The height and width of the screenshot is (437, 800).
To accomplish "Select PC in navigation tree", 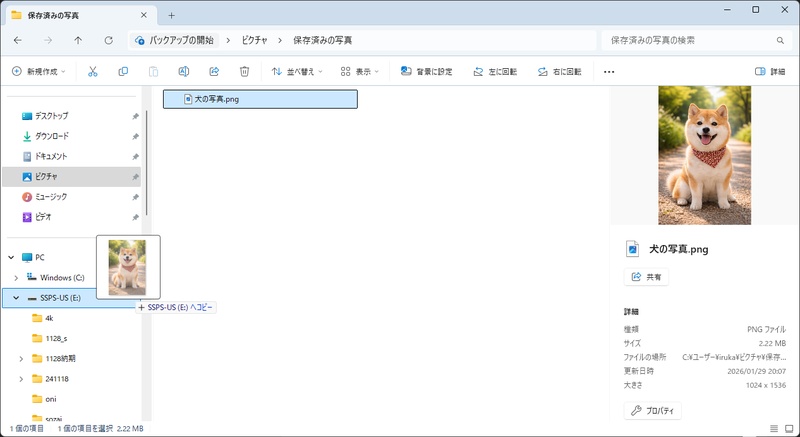I will pyautogui.click(x=40, y=258).
